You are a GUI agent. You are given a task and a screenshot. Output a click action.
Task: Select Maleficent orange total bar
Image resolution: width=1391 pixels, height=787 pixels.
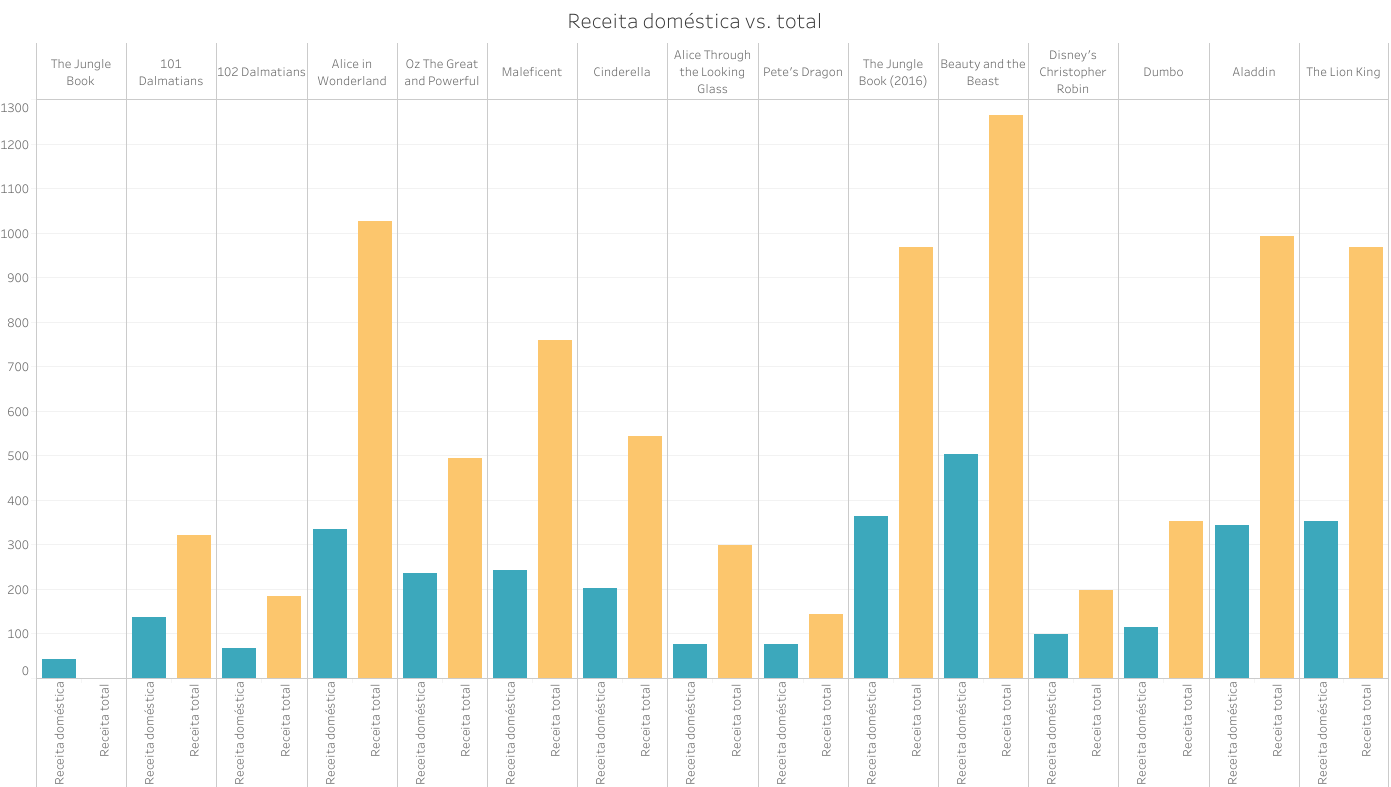point(555,509)
